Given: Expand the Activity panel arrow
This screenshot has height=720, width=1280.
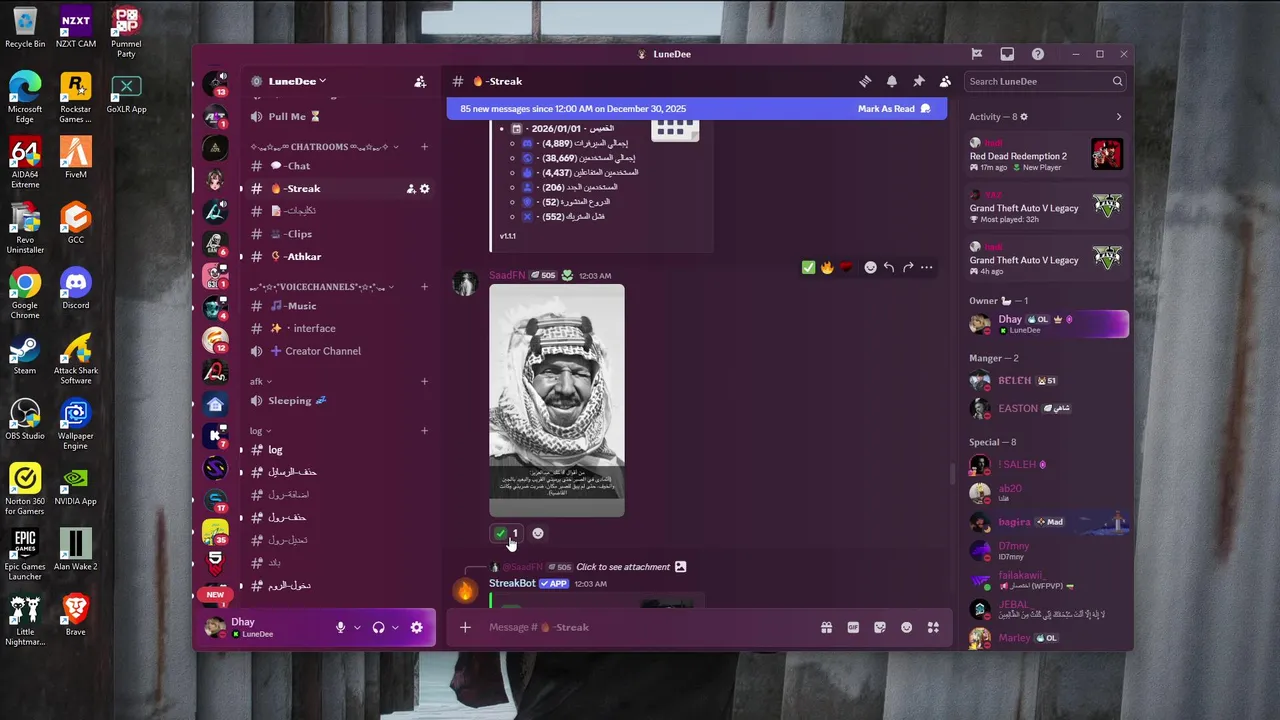Looking at the screenshot, I should (x=1118, y=117).
